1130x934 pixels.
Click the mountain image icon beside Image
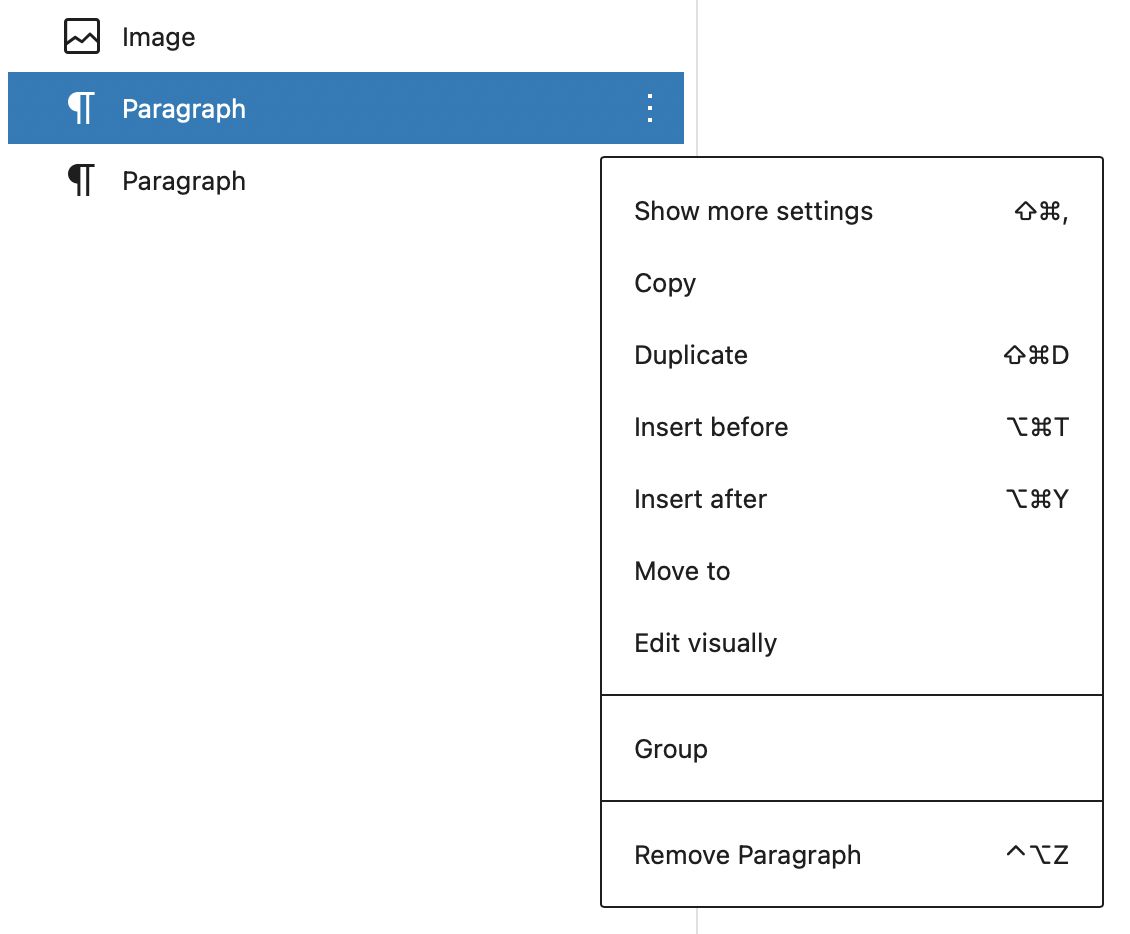click(x=81, y=35)
